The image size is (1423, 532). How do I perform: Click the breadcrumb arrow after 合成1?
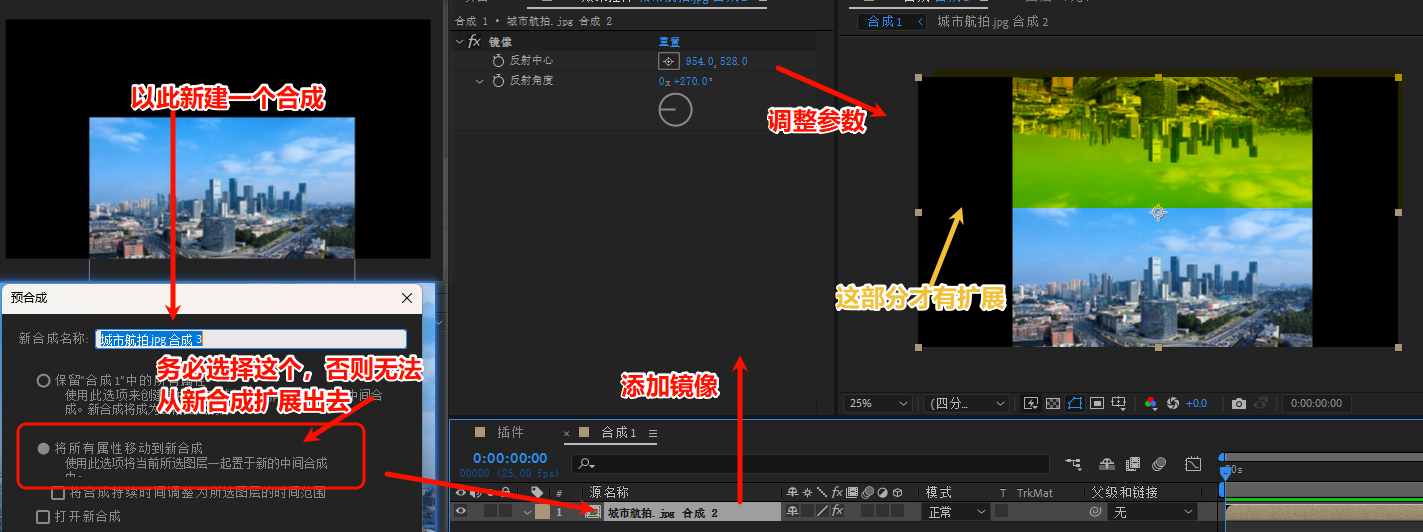[920, 22]
